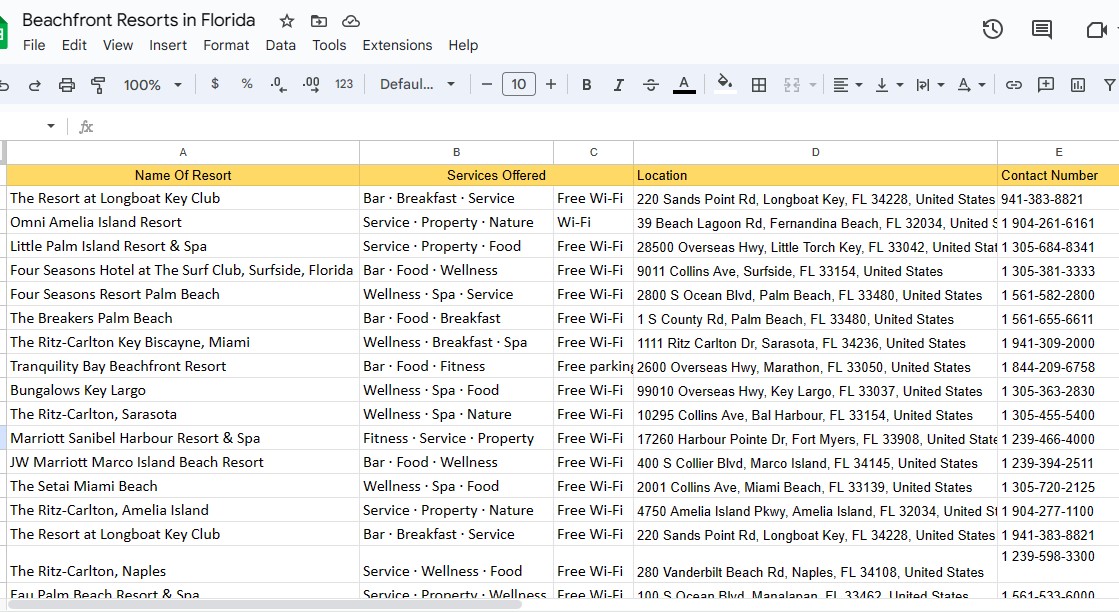Click the increase font size plus button

[x=551, y=85]
